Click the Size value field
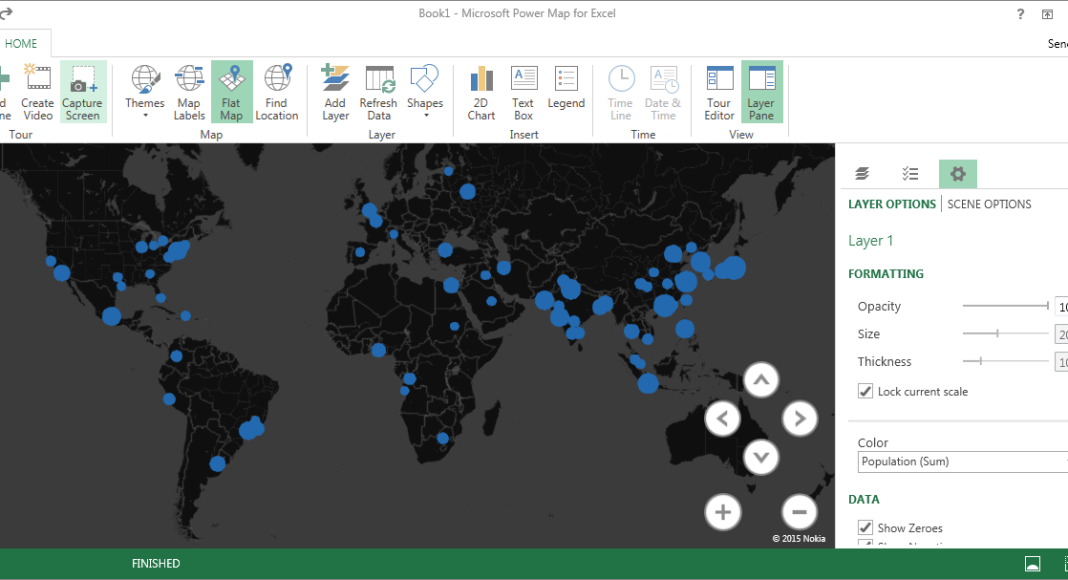 tap(1061, 334)
